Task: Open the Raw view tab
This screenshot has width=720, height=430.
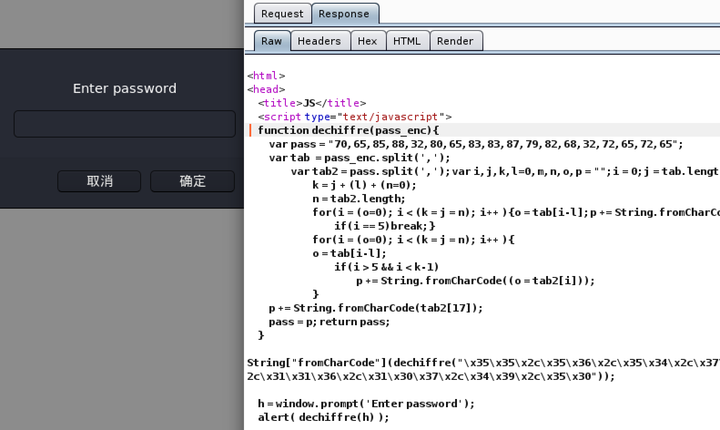Action: coord(272,41)
